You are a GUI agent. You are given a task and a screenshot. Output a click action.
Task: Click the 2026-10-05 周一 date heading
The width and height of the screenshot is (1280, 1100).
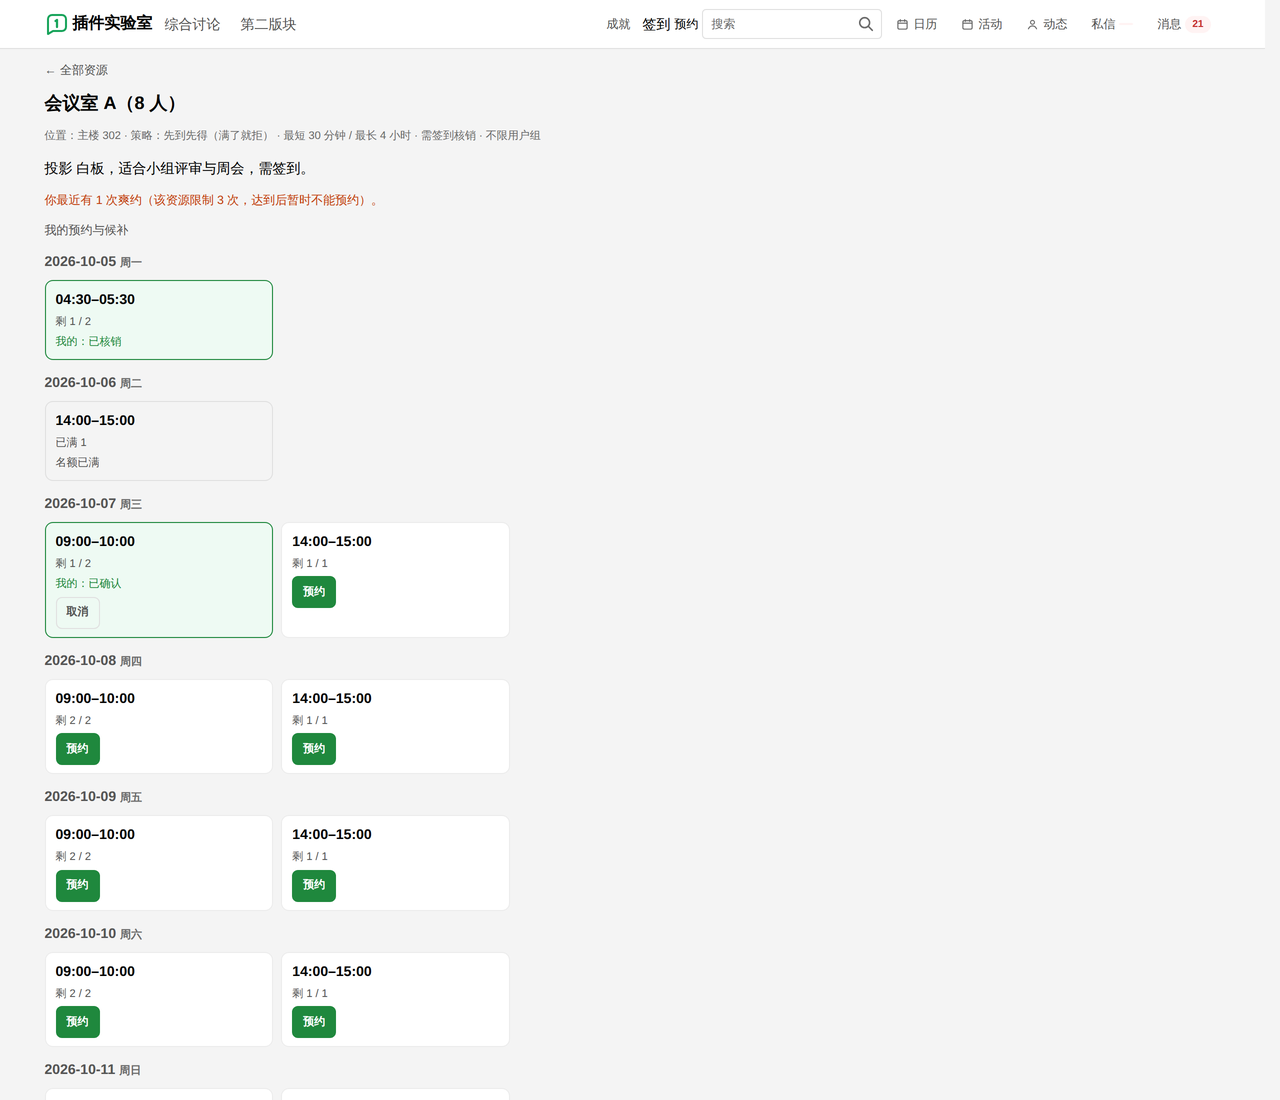[93, 262]
